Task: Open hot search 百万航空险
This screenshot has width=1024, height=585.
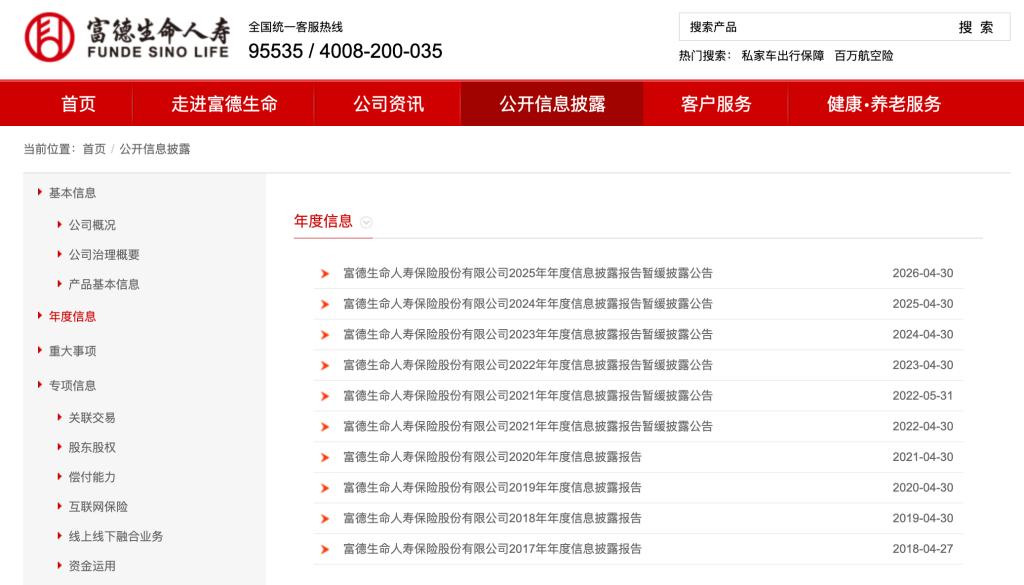Action: (x=864, y=56)
